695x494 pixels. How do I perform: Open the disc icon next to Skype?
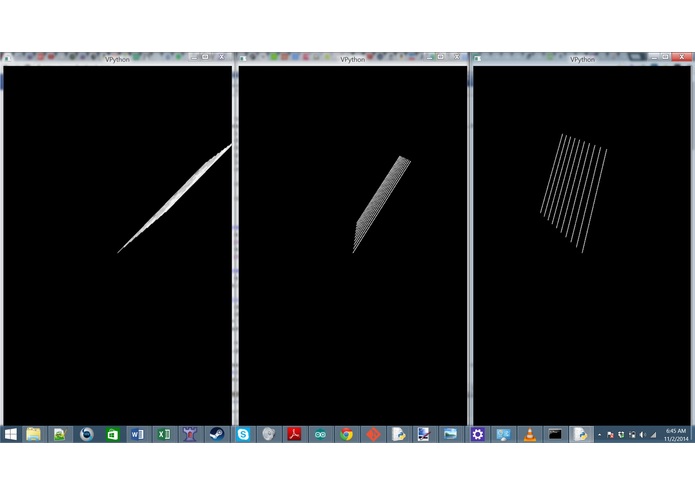pyautogui.click(x=269, y=434)
